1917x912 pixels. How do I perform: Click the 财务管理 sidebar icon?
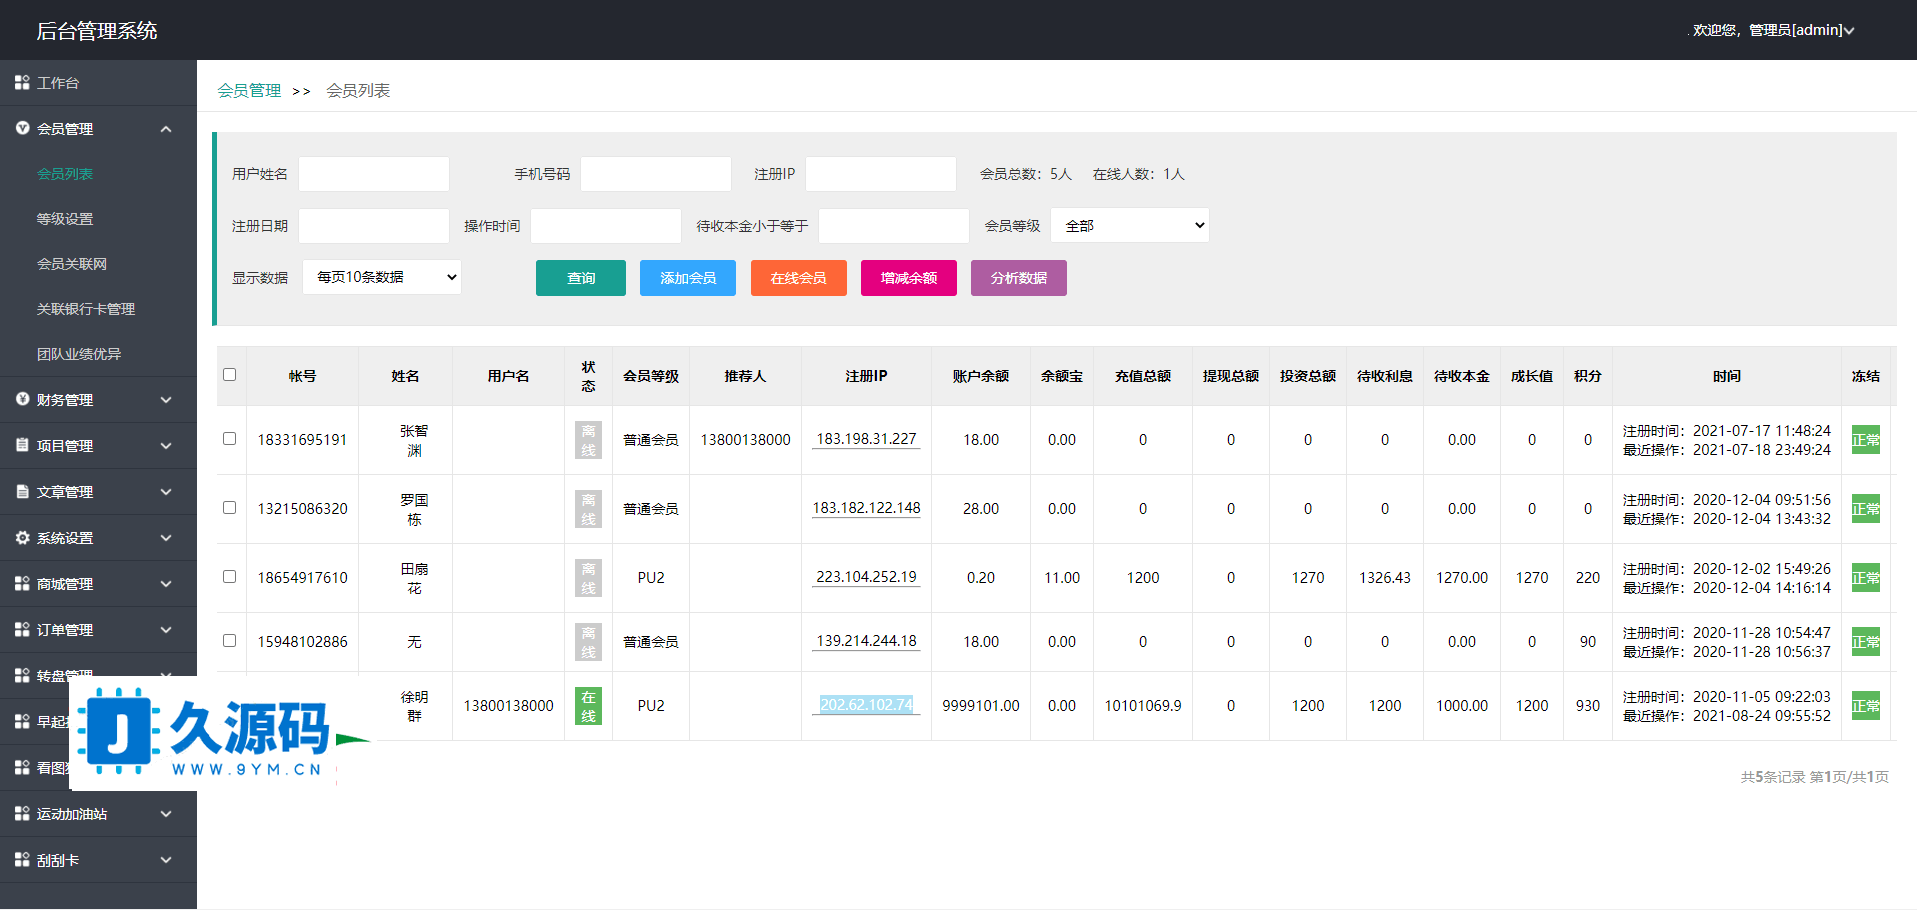(x=22, y=400)
